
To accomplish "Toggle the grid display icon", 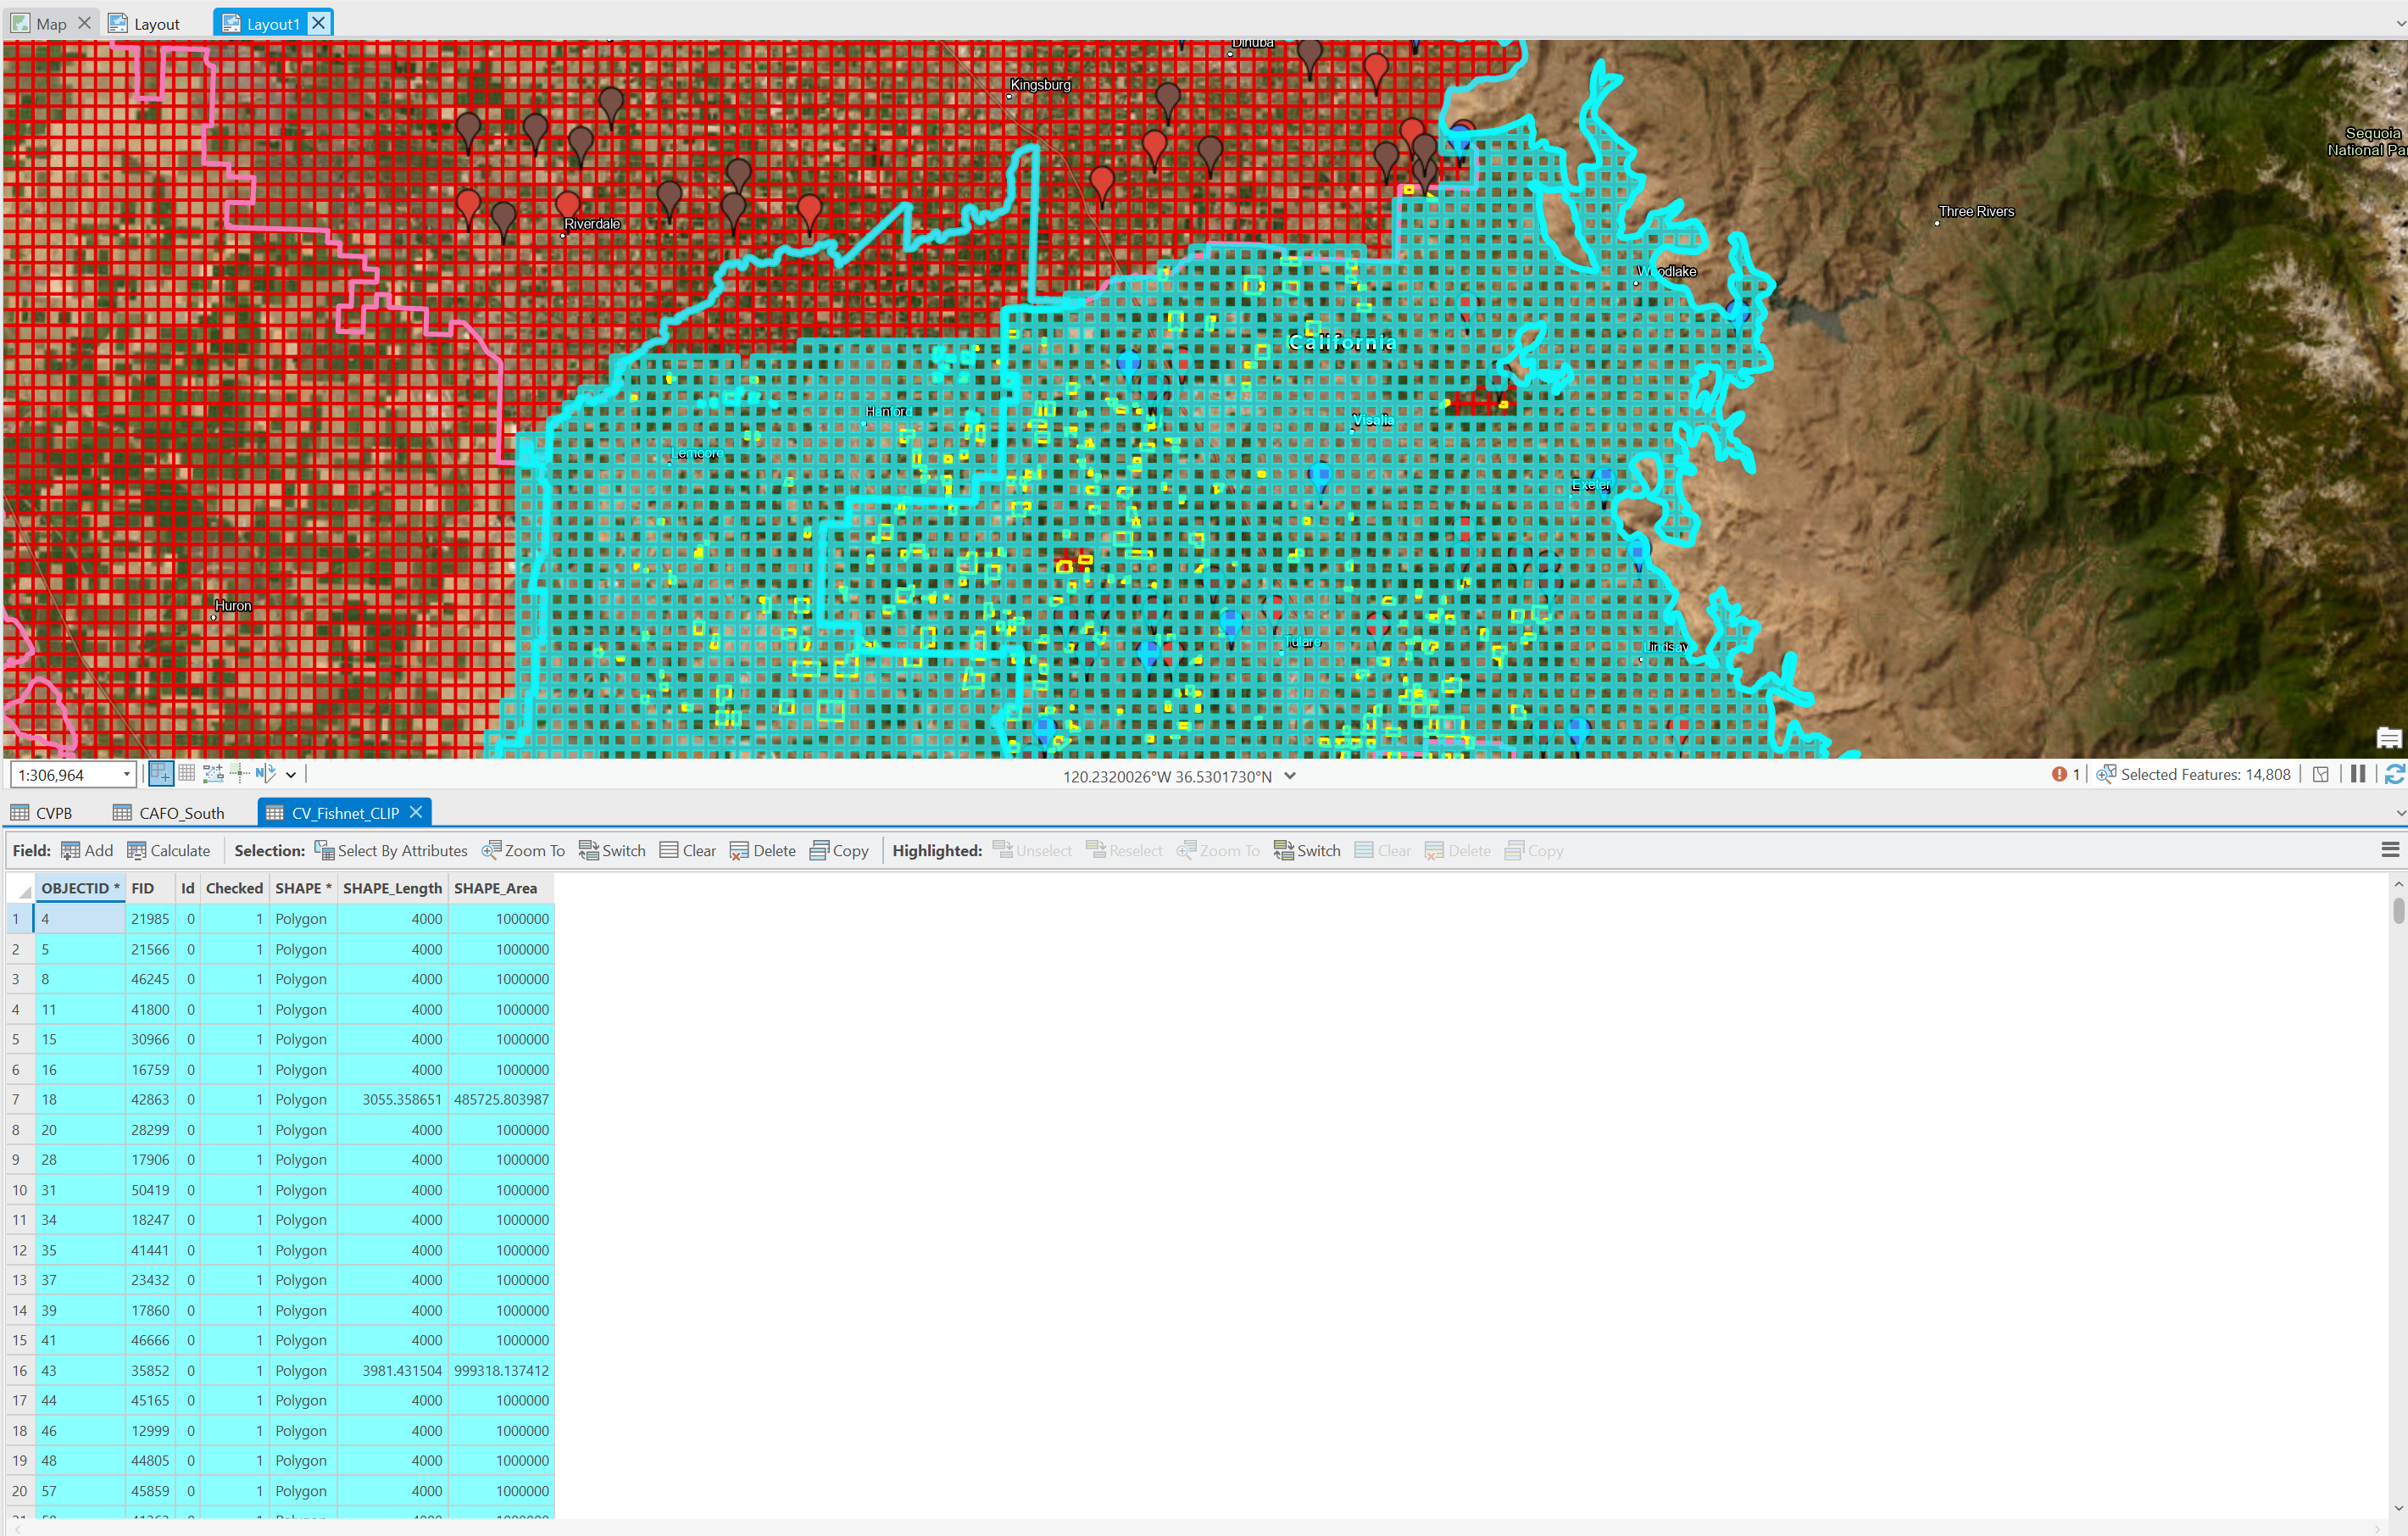I will click(x=187, y=773).
